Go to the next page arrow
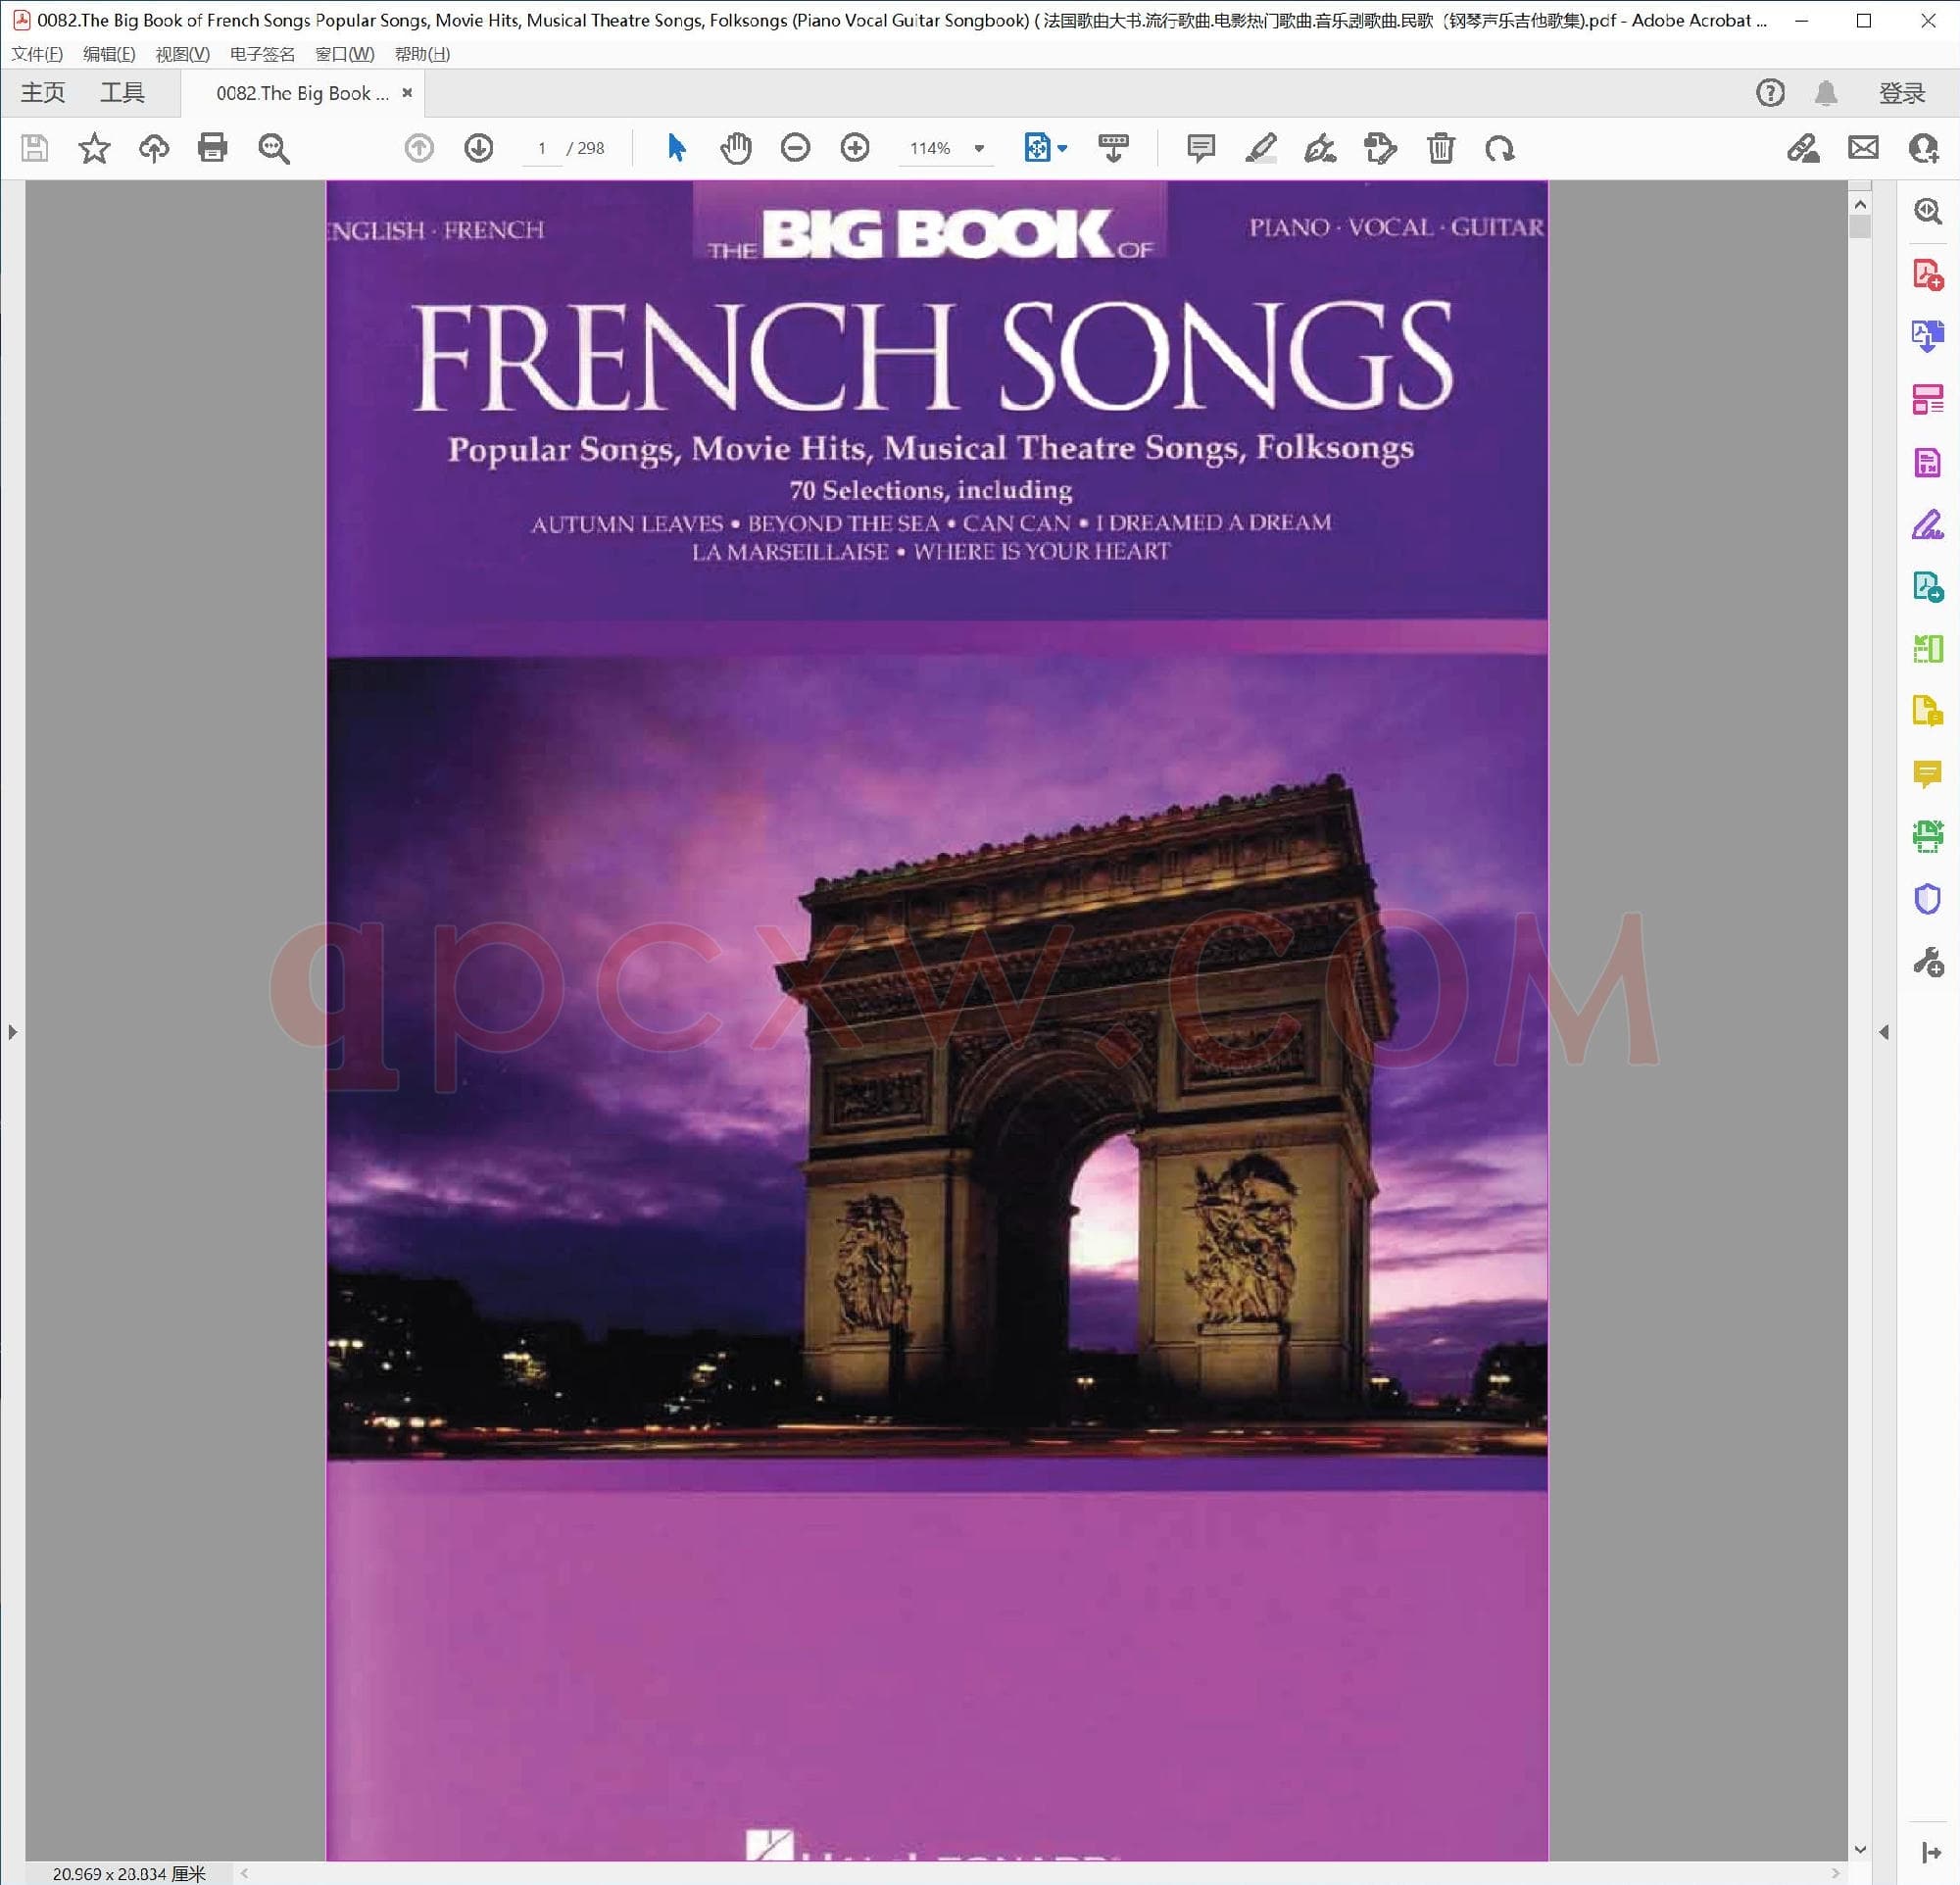The width and height of the screenshot is (1960, 1885). [x=479, y=148]
